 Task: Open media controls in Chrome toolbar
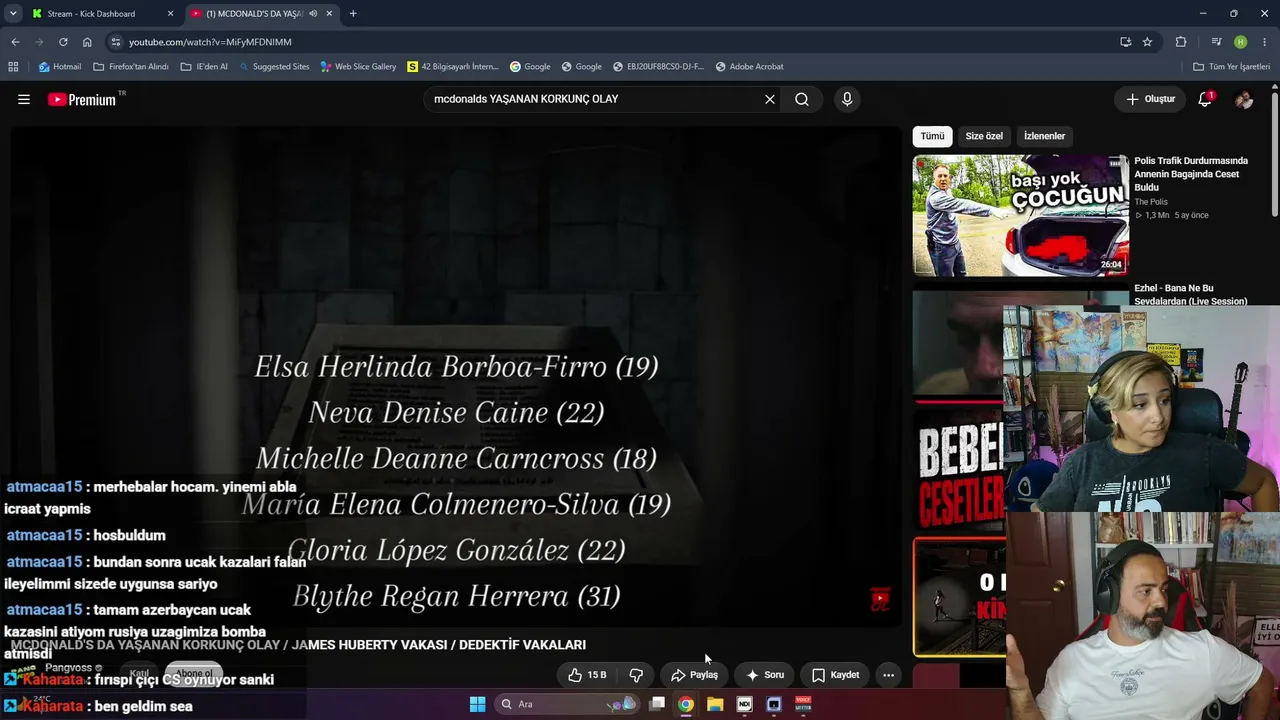(x=1216, y=42)
